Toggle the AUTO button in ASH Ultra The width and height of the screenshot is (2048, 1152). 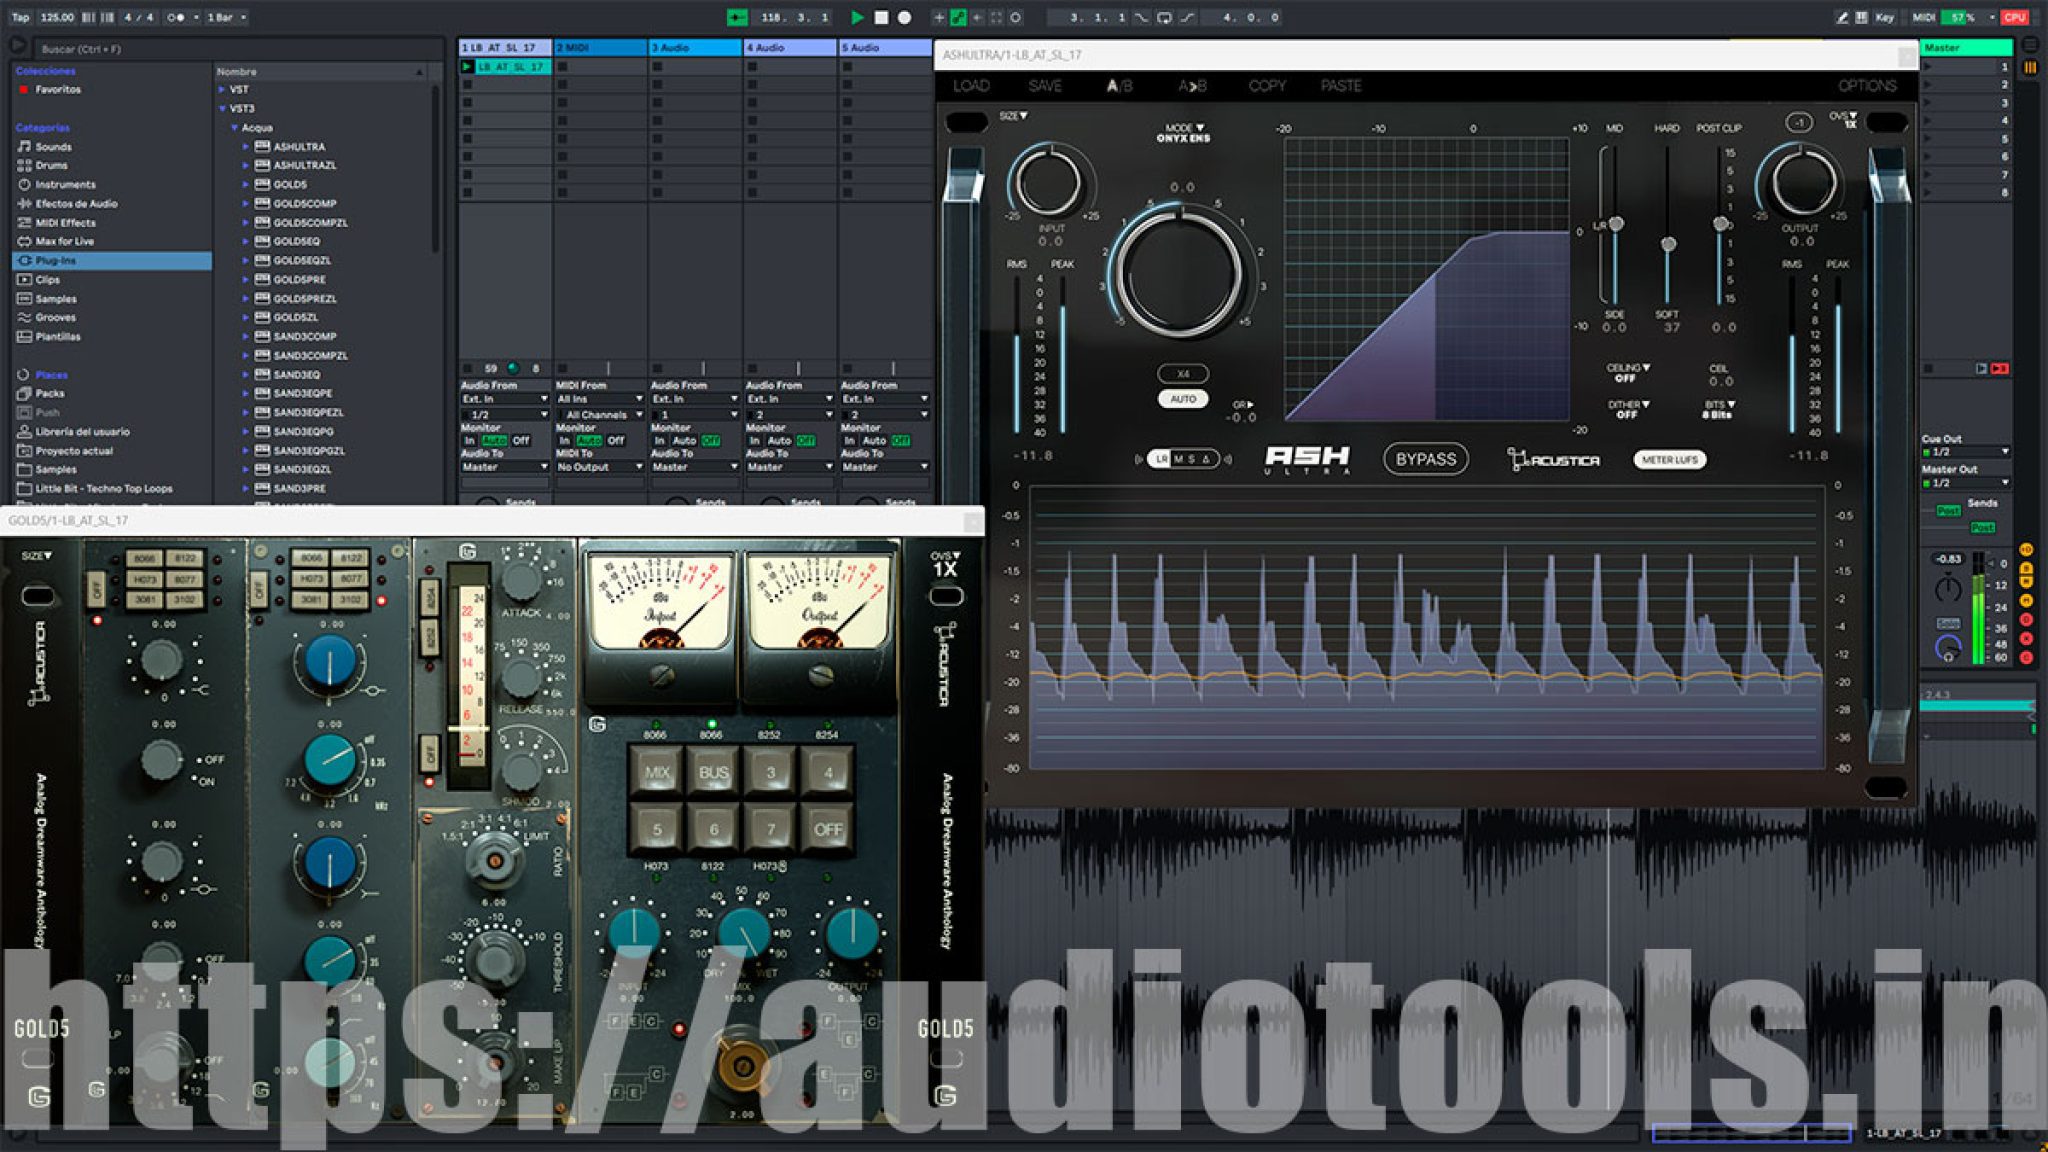(x=1183, y=398)
